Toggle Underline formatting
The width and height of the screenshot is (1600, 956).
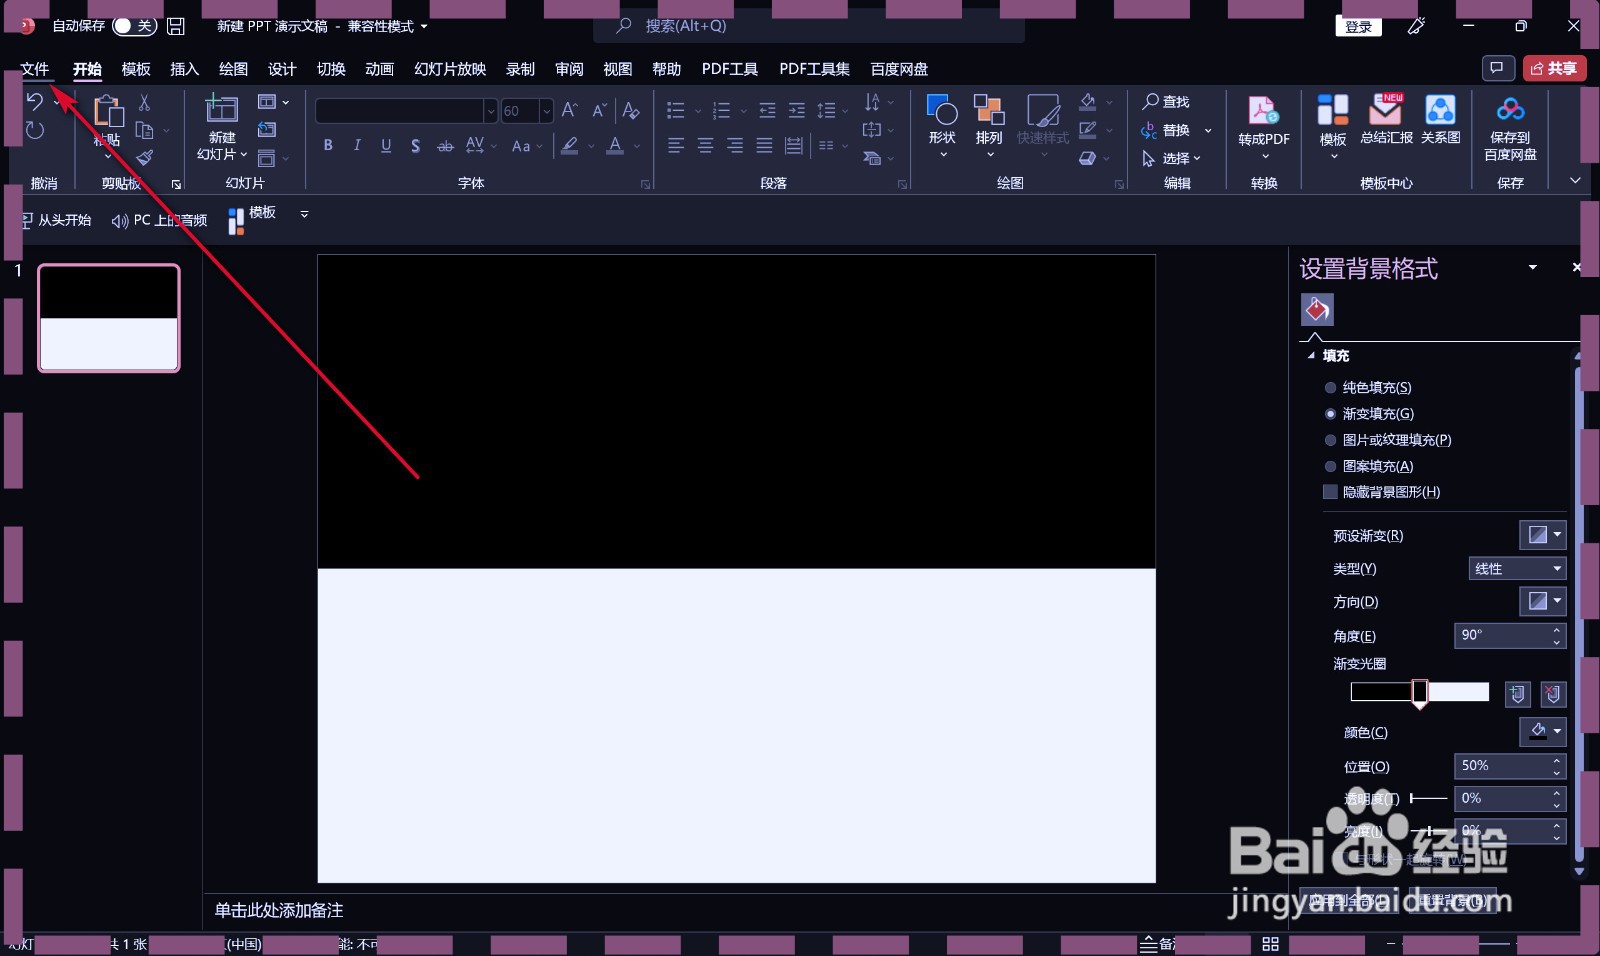click(386, 146)
